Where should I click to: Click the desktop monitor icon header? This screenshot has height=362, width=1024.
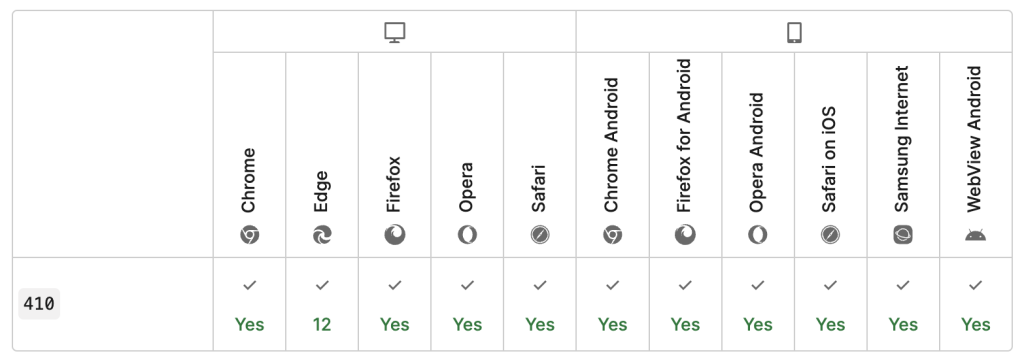click(394, 32)
